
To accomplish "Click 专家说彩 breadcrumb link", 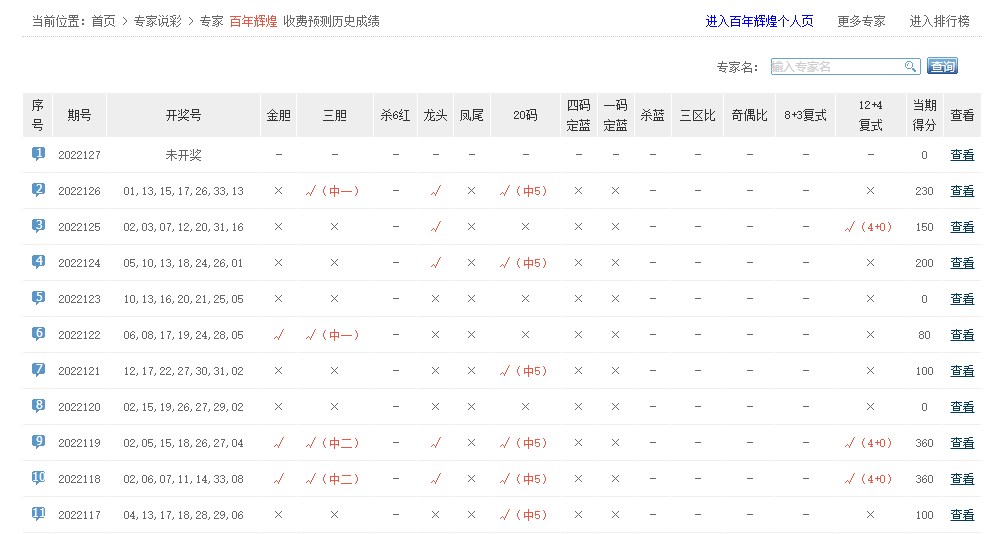I will [x=157, y=21].
